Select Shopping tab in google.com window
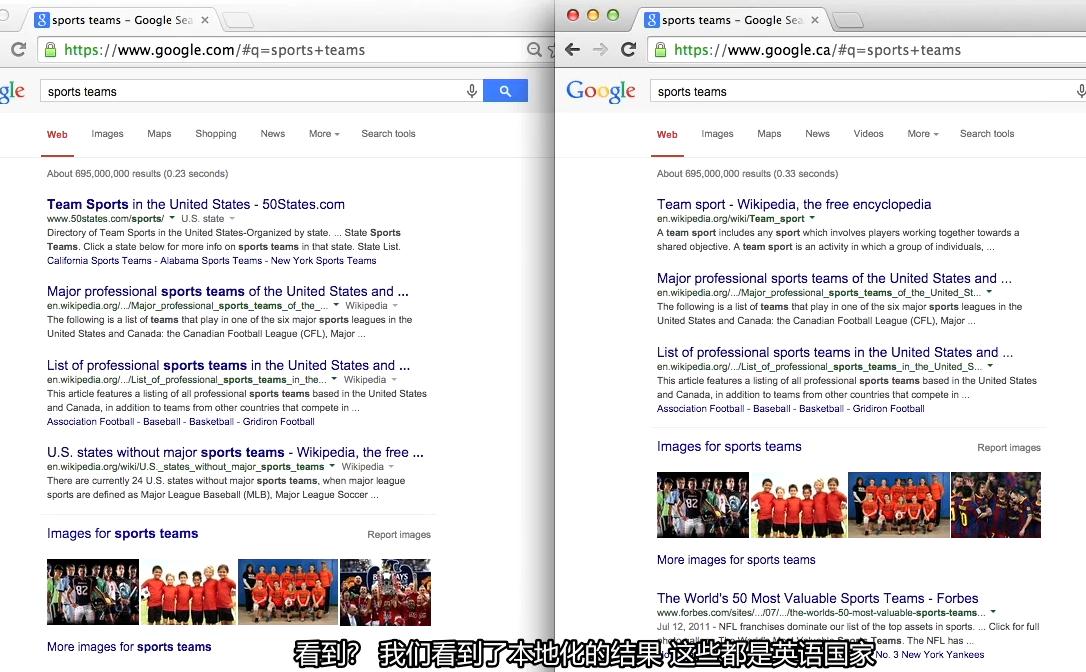The height and width of the screenshot is (672, 1086). point(215,134)
